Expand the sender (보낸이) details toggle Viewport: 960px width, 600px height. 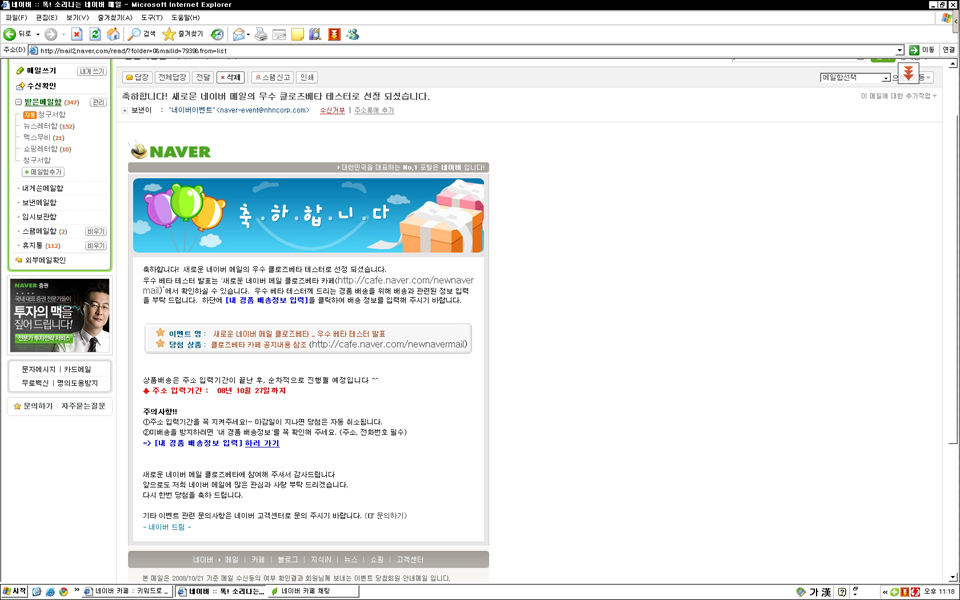point(125,111)
